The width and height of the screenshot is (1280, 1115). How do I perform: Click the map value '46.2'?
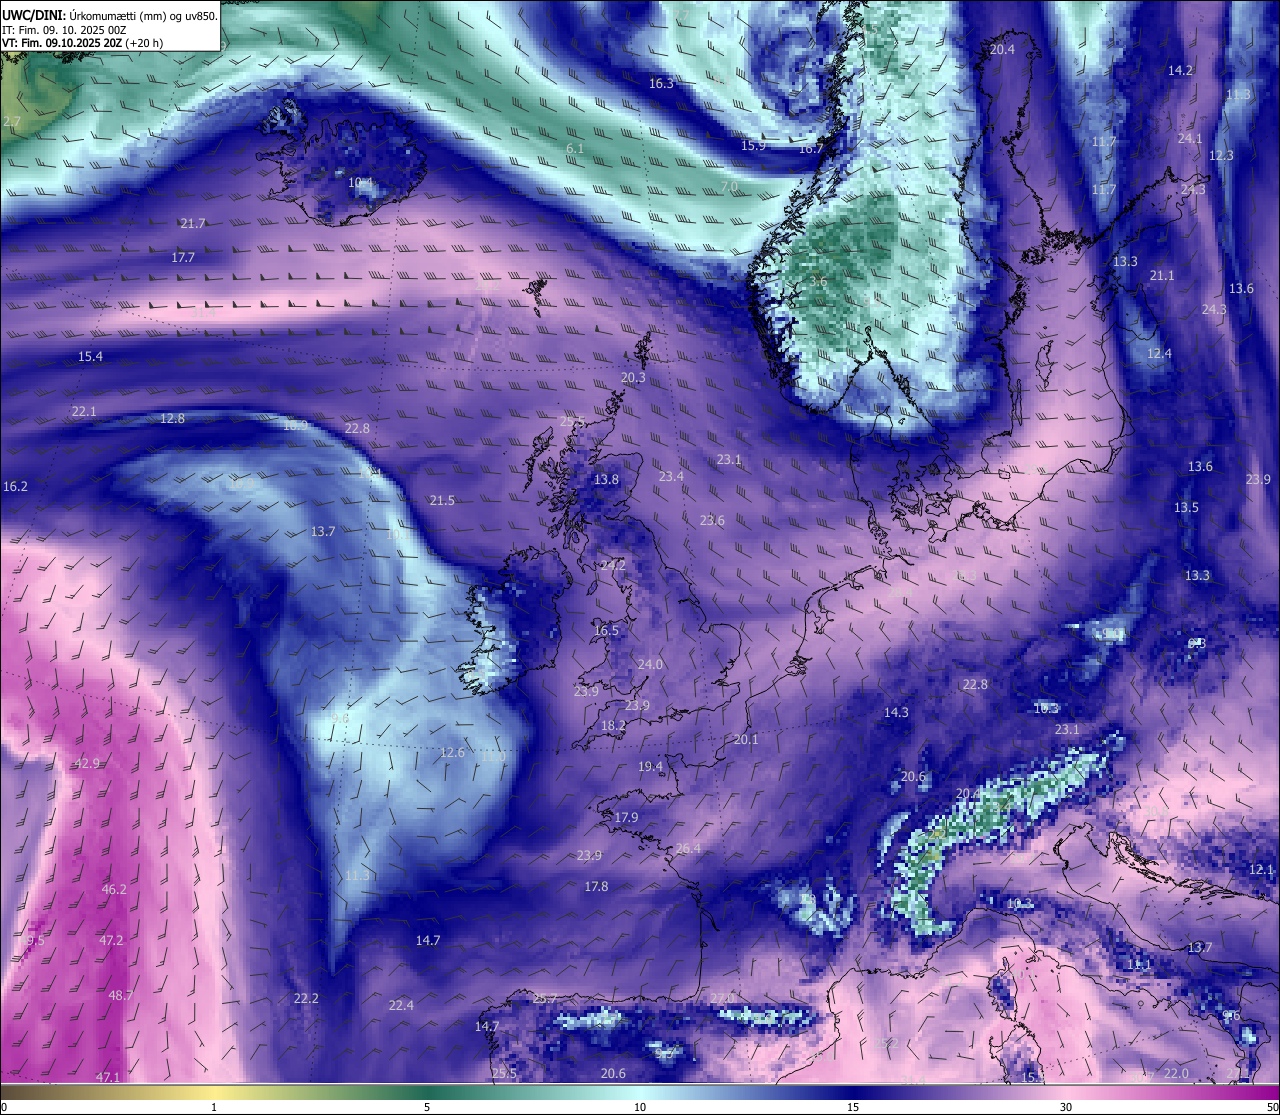(x=114, y=889)
